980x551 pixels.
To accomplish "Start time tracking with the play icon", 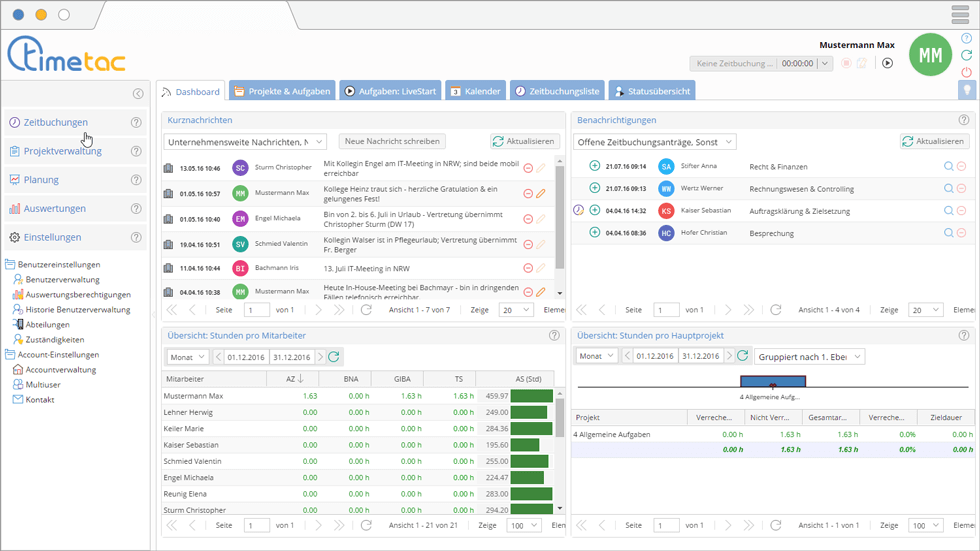I will pyautogui.click(x=886, y=63).
